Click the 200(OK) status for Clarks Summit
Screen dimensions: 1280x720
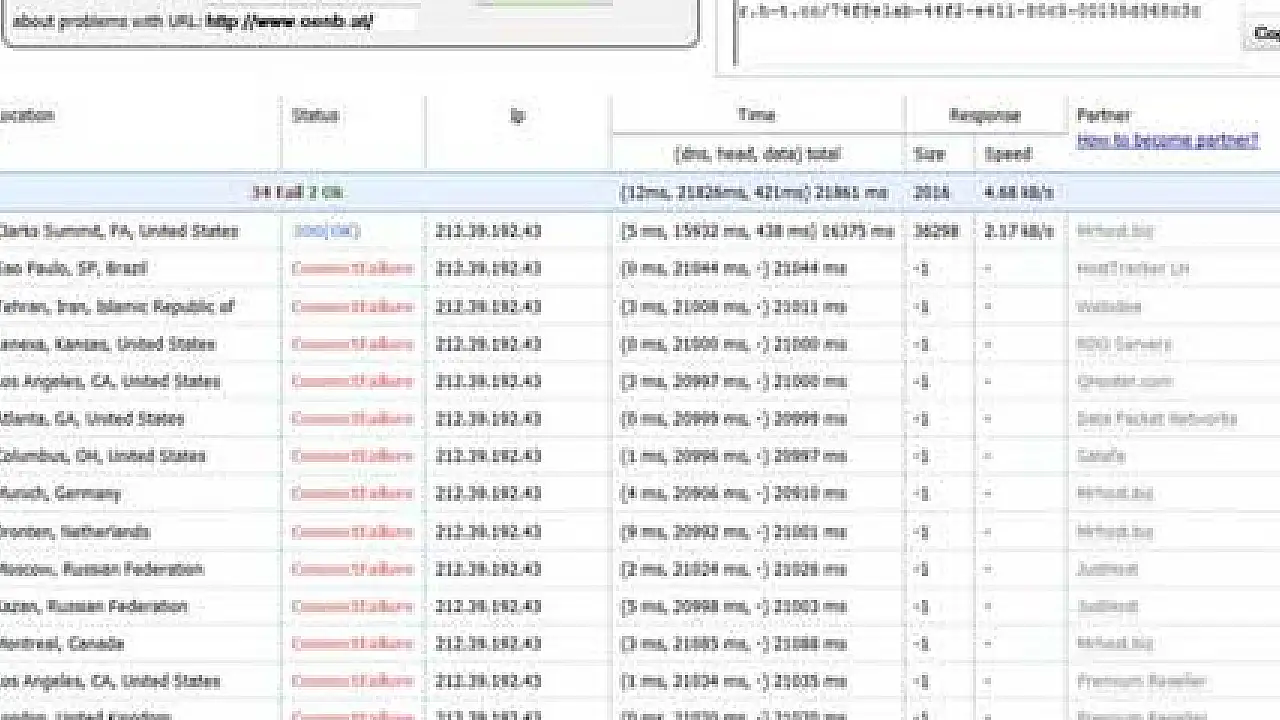click(x=326, y=231)
